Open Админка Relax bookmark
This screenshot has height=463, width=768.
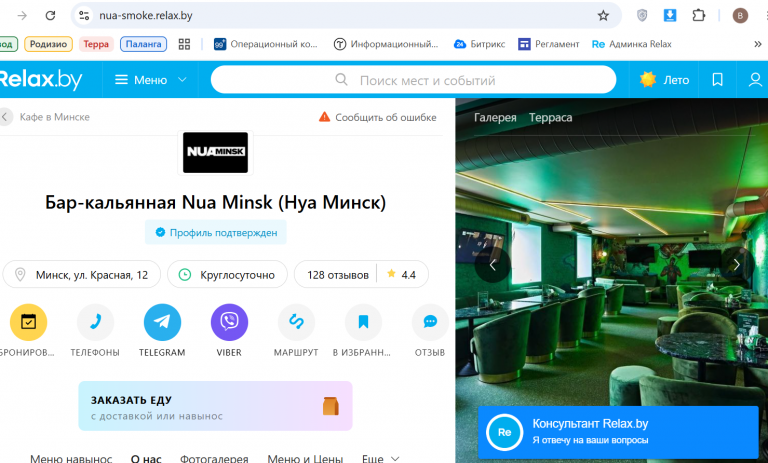tap(632, 44)
